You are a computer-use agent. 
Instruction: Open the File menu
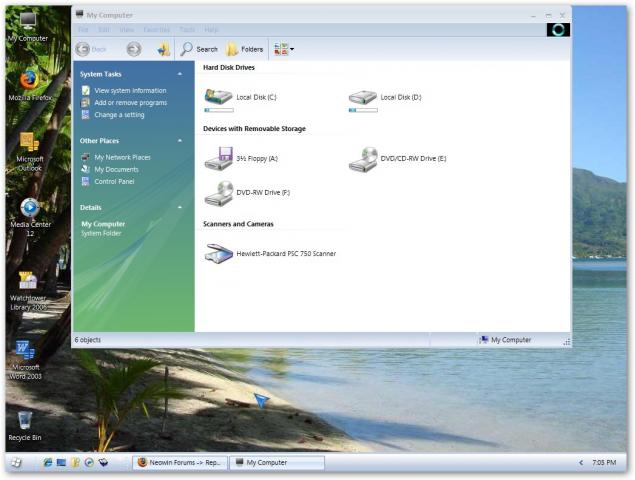[83, 30]
